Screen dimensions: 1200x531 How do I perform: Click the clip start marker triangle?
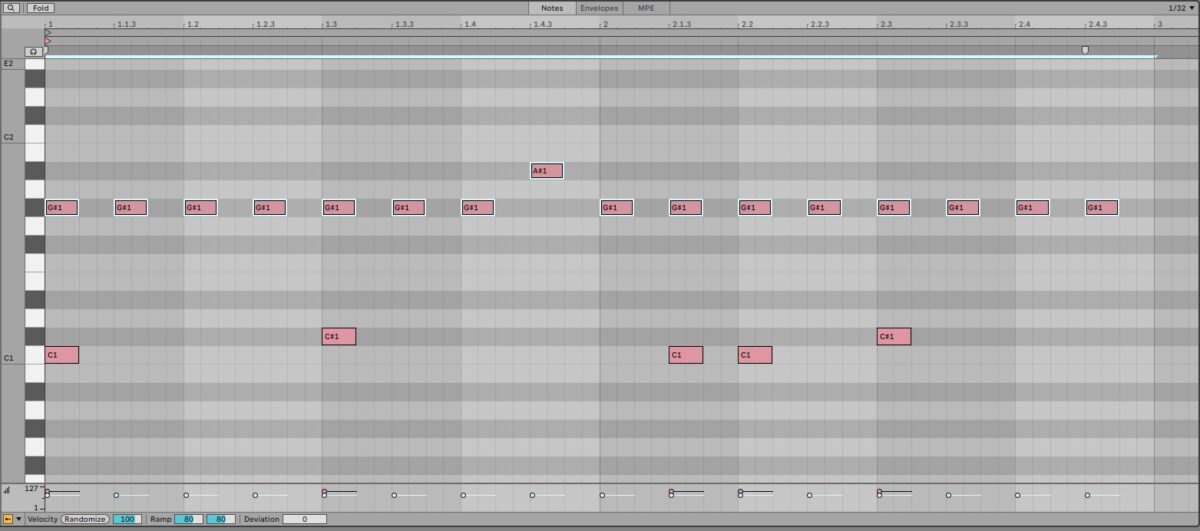(48, 32)
